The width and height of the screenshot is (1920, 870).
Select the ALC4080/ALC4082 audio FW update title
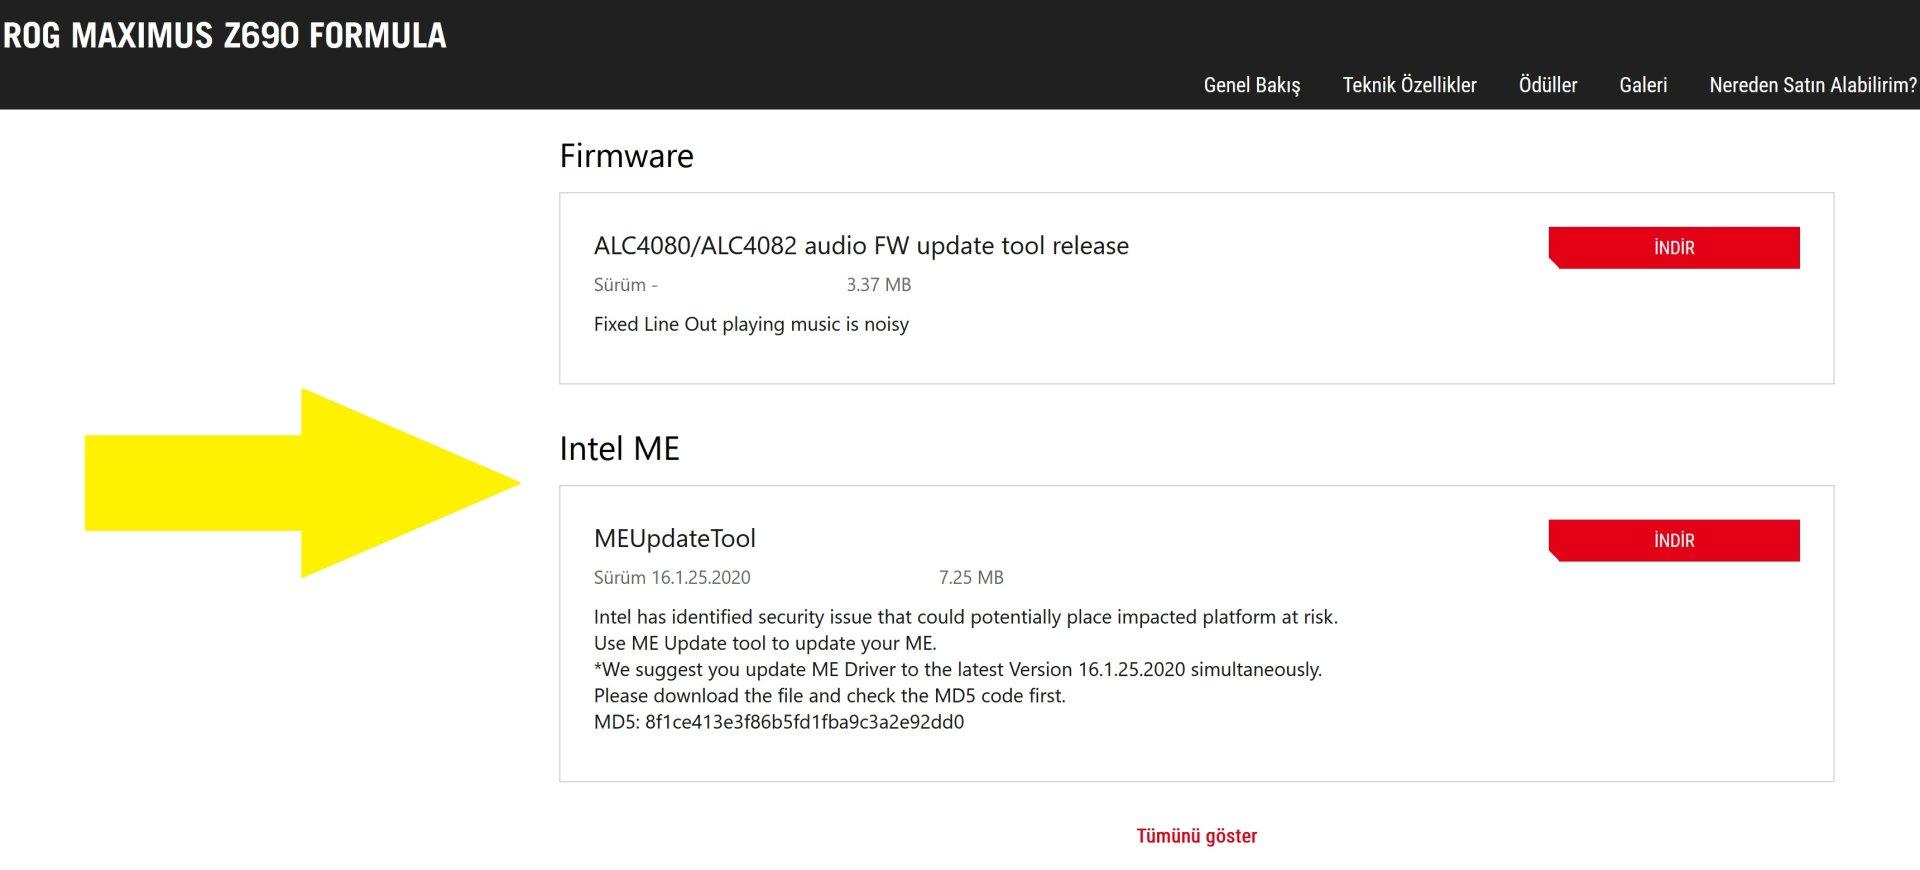(860, 246)
